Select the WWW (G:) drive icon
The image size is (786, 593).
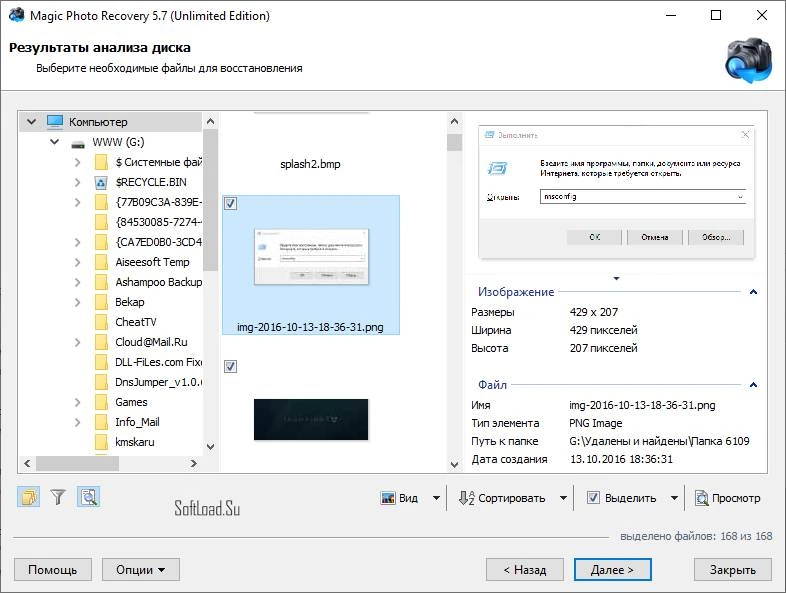pyautogui.click(x=78, y=144)
